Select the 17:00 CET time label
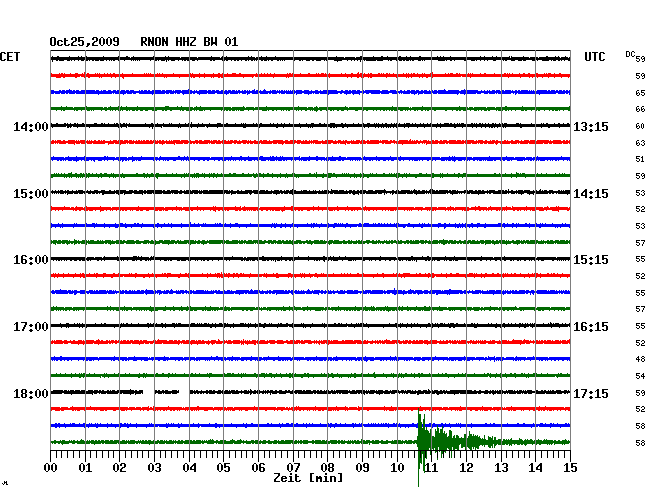 (x=31, y=327)
